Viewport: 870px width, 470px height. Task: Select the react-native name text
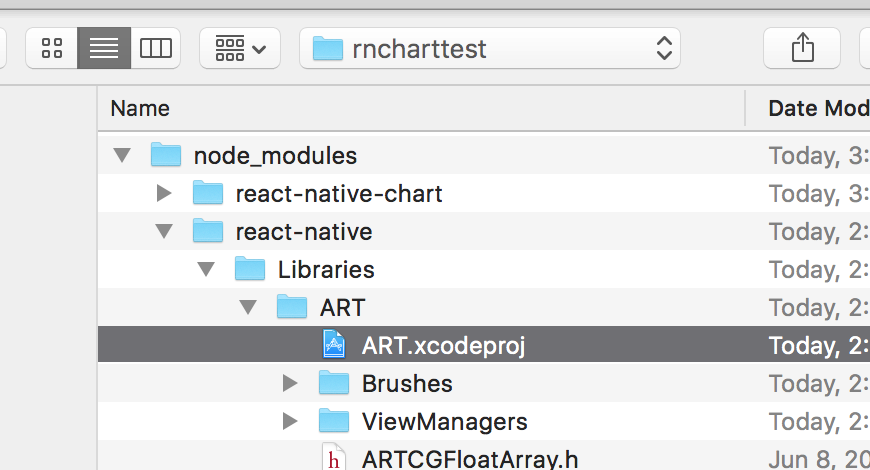[304, 232]
